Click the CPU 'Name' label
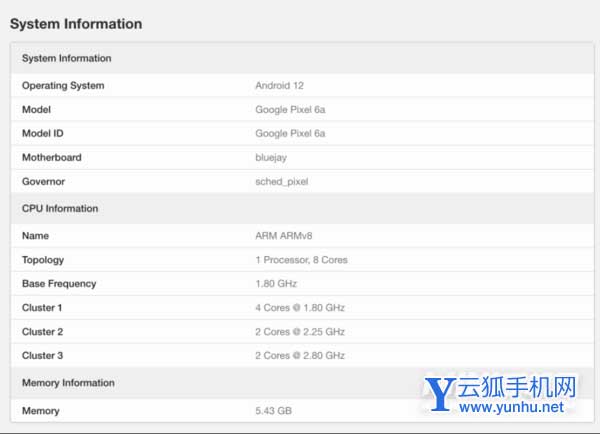600x434 pixels. pyautogui.click(x=35, y=236)
